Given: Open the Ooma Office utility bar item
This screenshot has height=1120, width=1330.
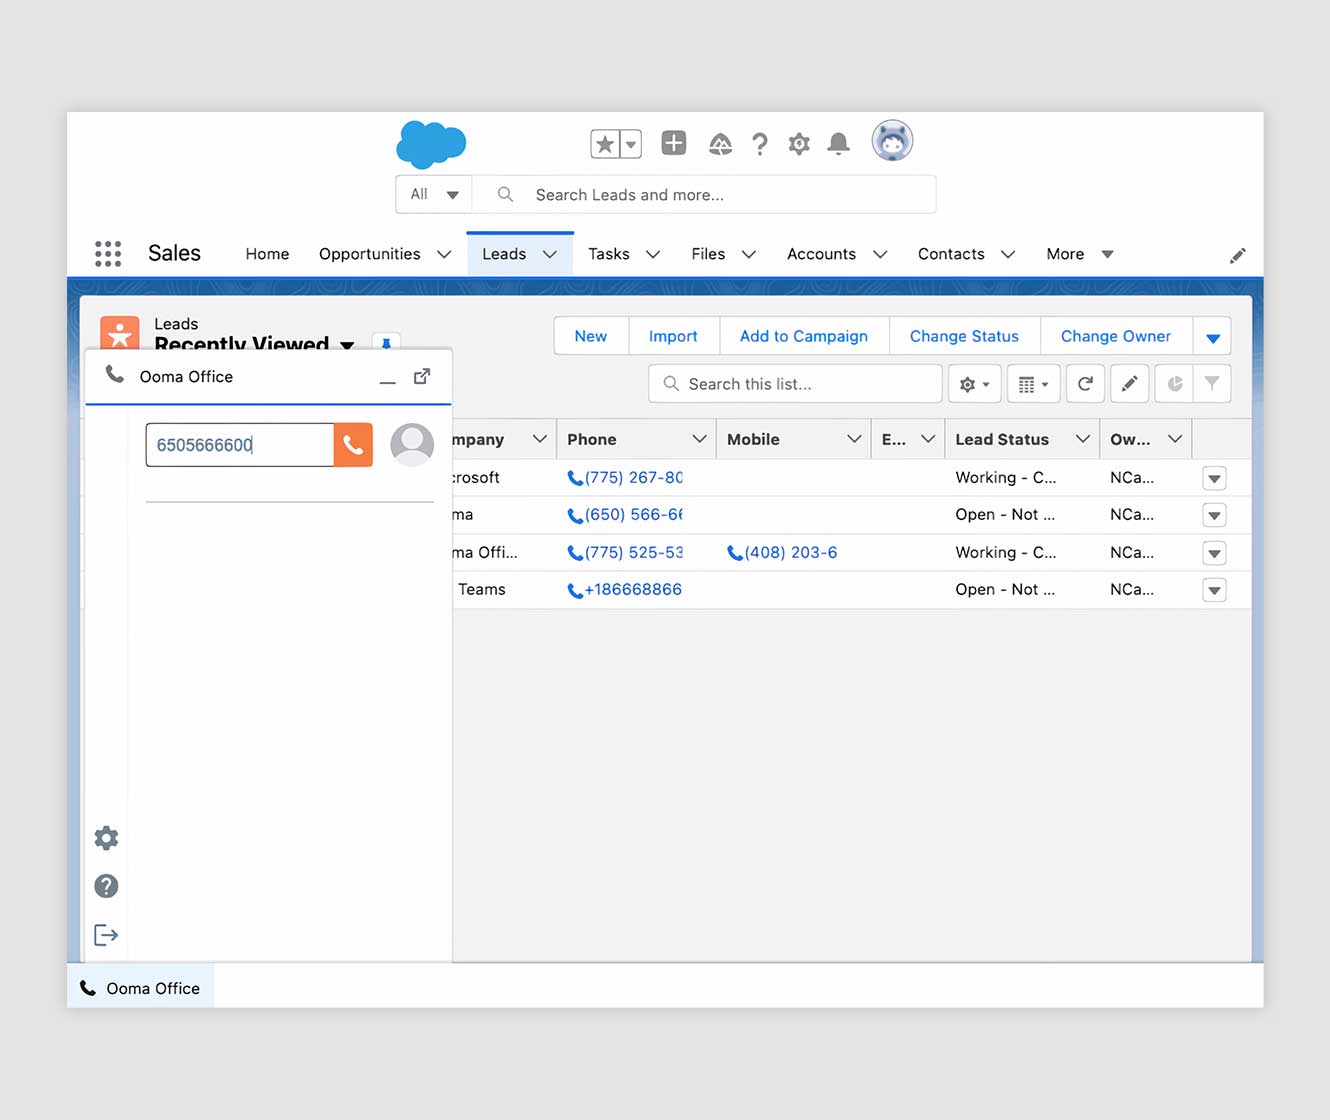Looking at the screenshot, I should [x=141, y=988].
